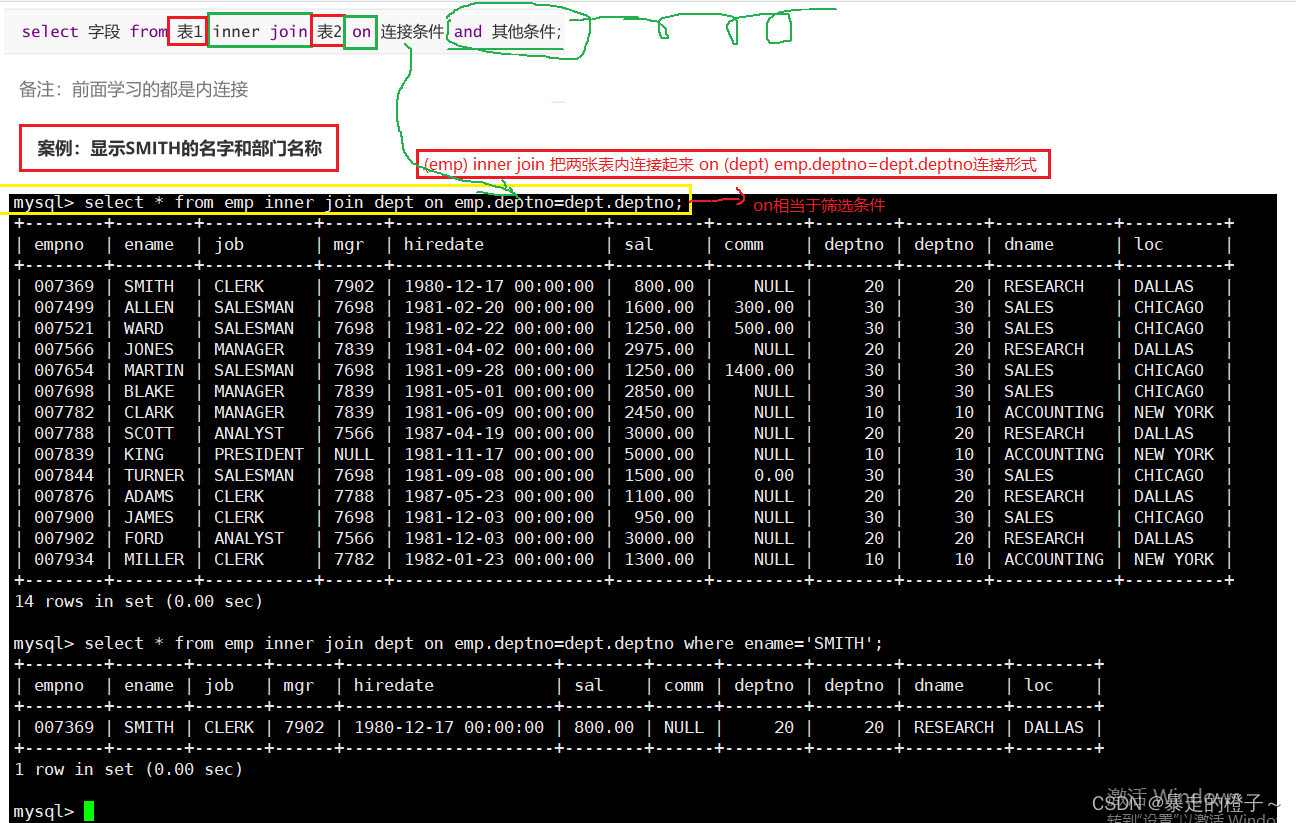Click hiredate '1982-01-23 00:00:00'

pos(499,559)
